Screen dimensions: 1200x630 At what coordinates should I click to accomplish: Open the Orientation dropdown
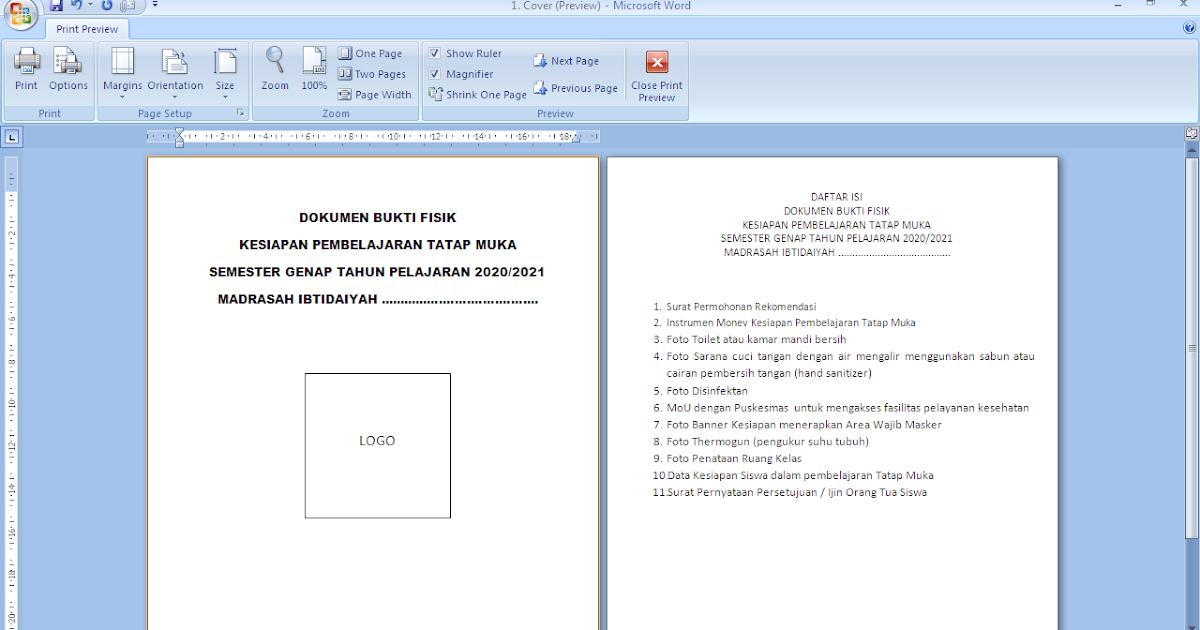(x=175, y=70)
